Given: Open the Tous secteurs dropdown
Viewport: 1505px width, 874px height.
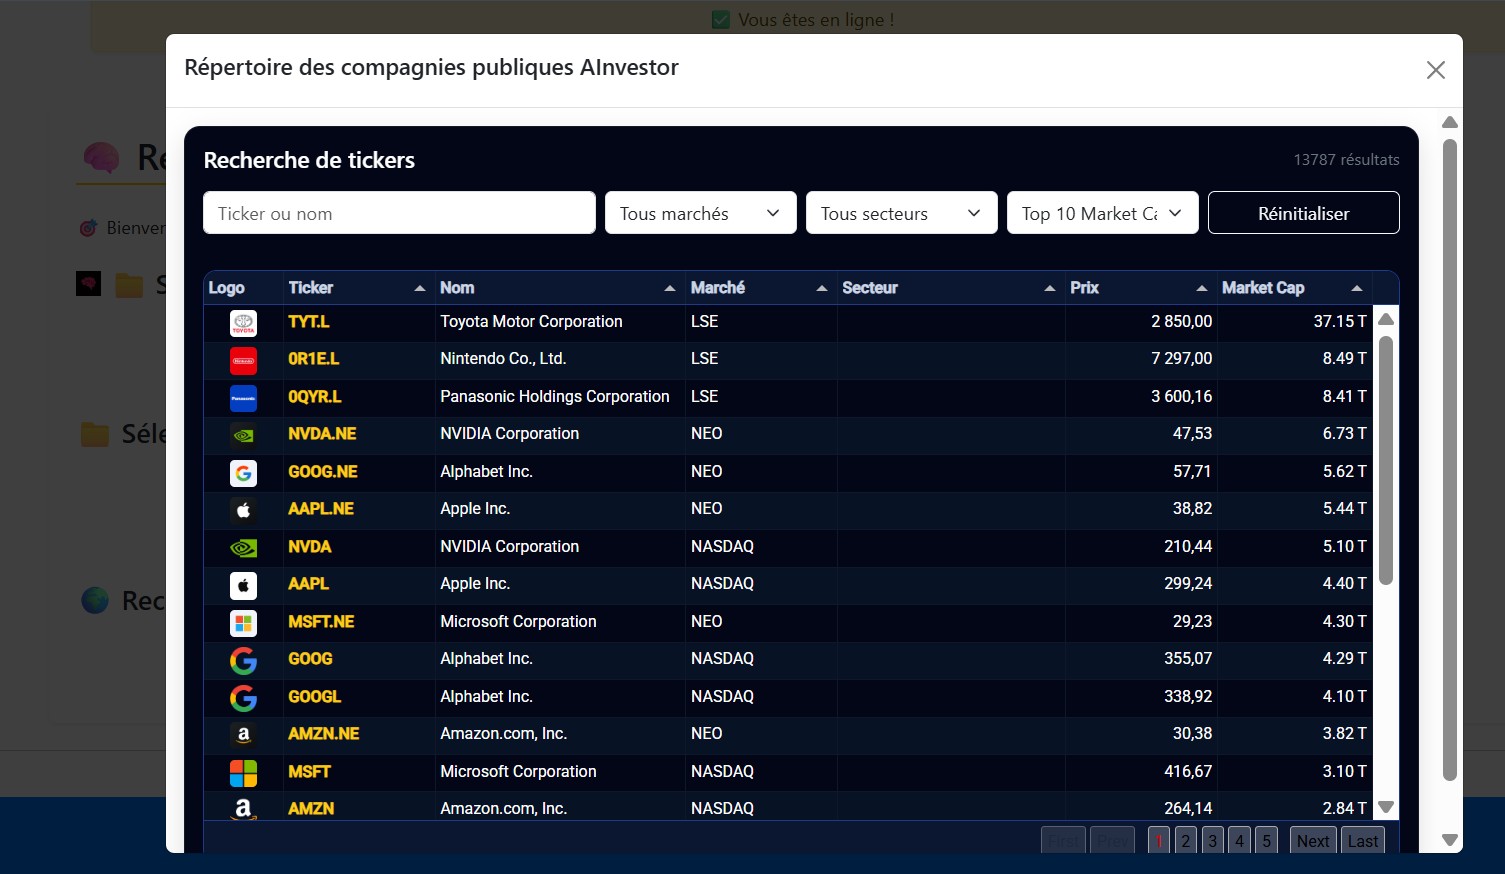Looking at the screenshot, I should pyautogui.click(x=902, y=213).
